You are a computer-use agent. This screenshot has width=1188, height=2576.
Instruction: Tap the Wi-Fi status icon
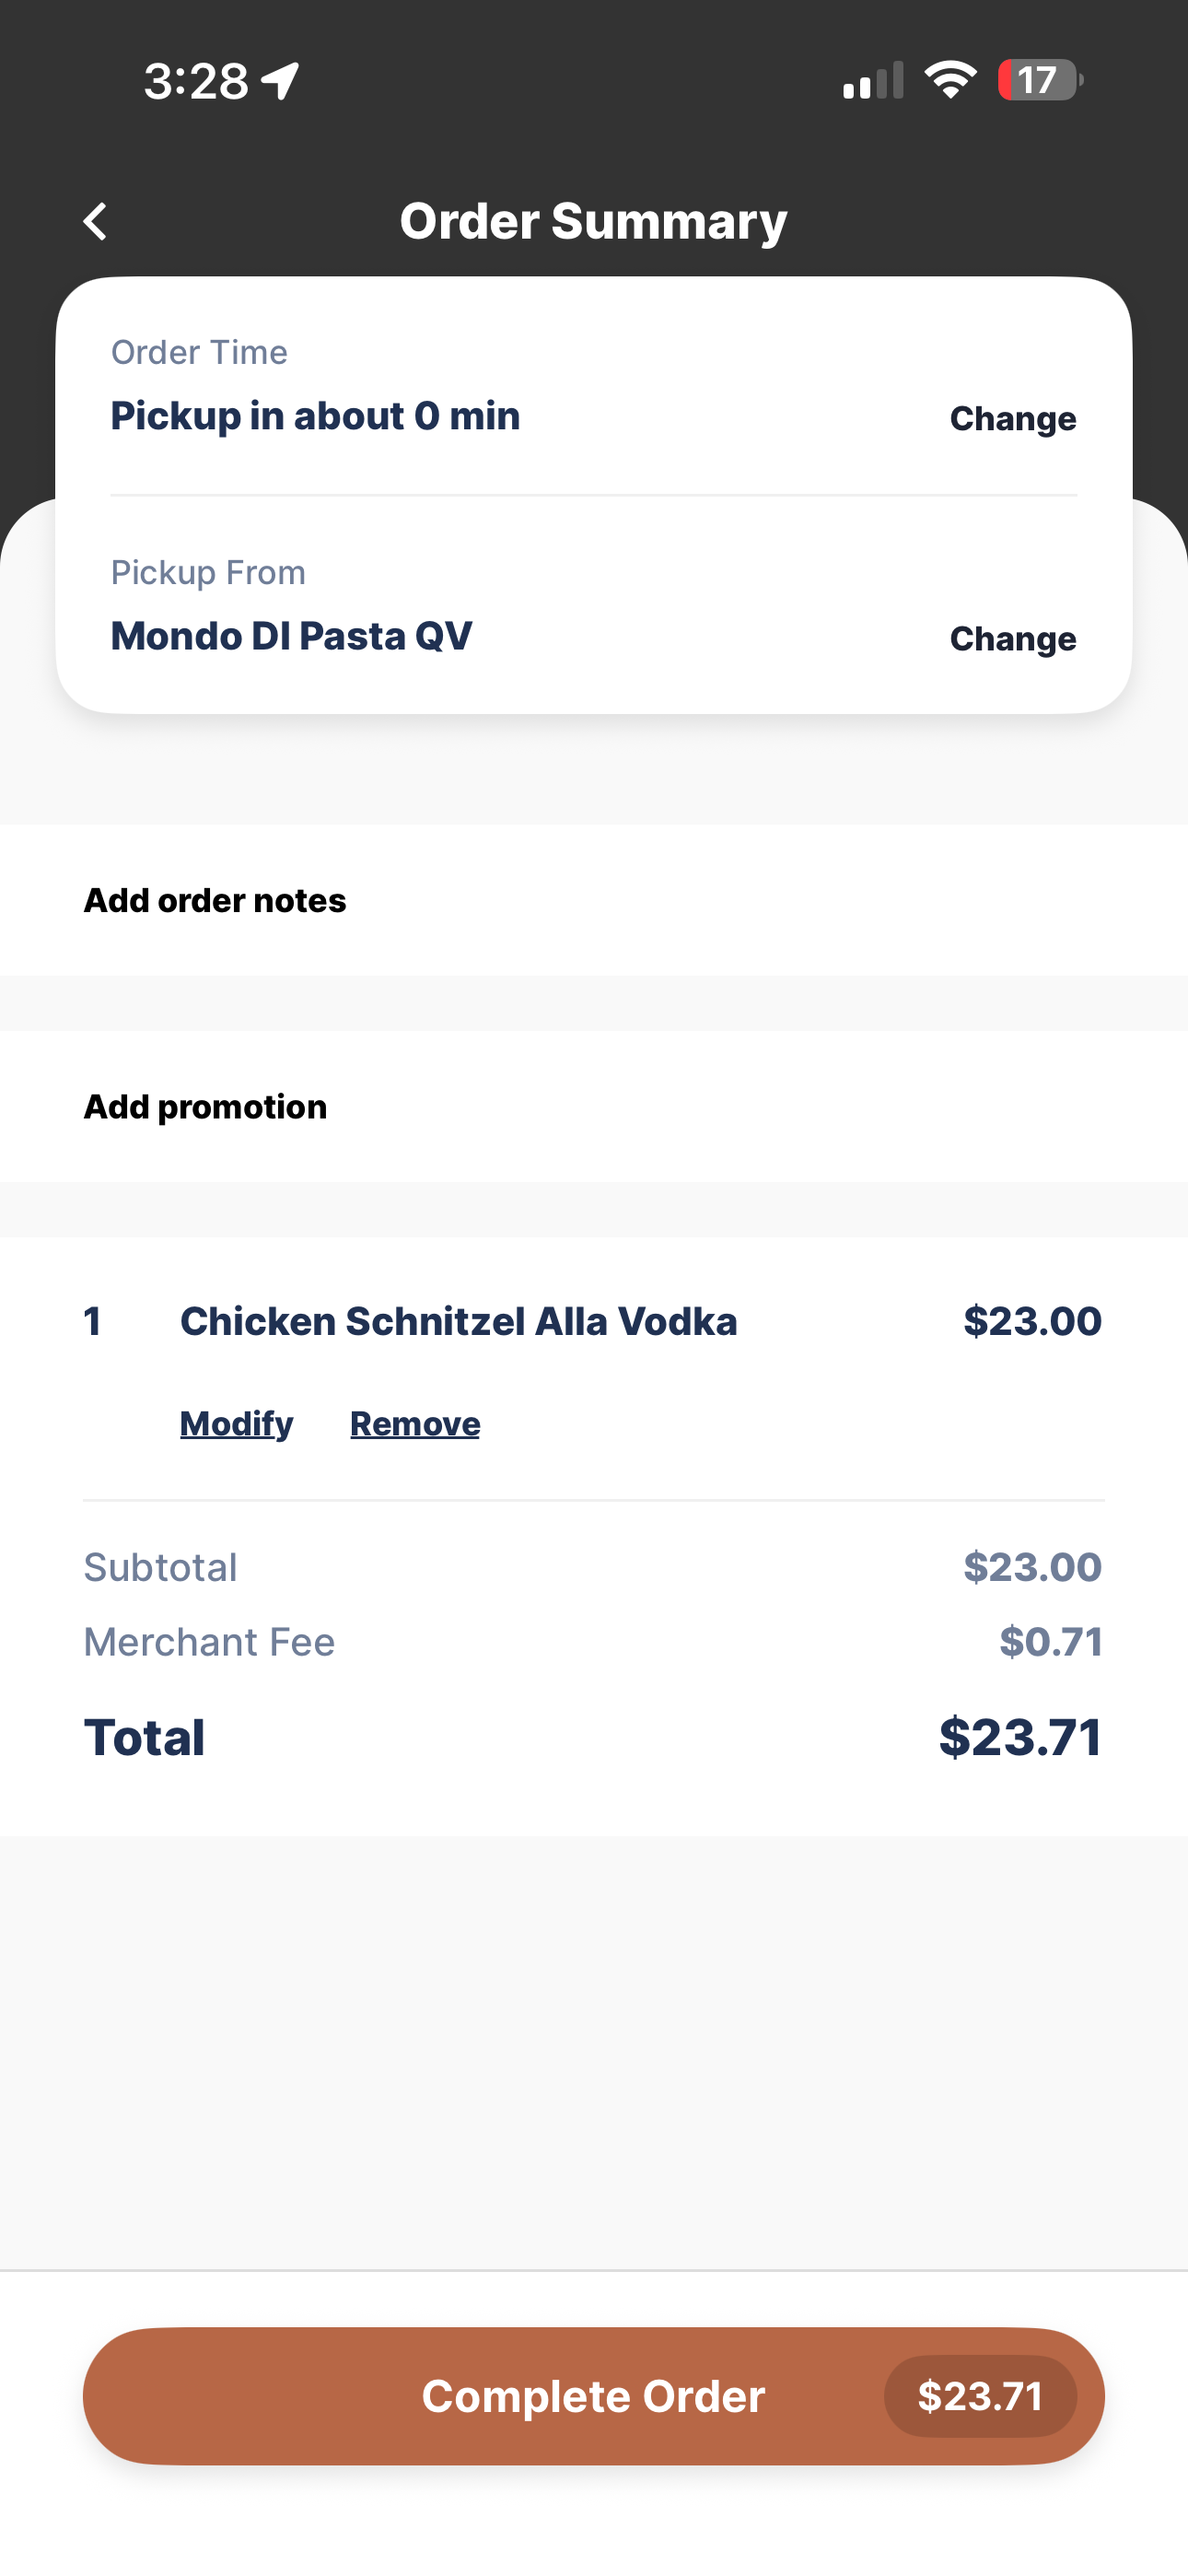point(950,80)
